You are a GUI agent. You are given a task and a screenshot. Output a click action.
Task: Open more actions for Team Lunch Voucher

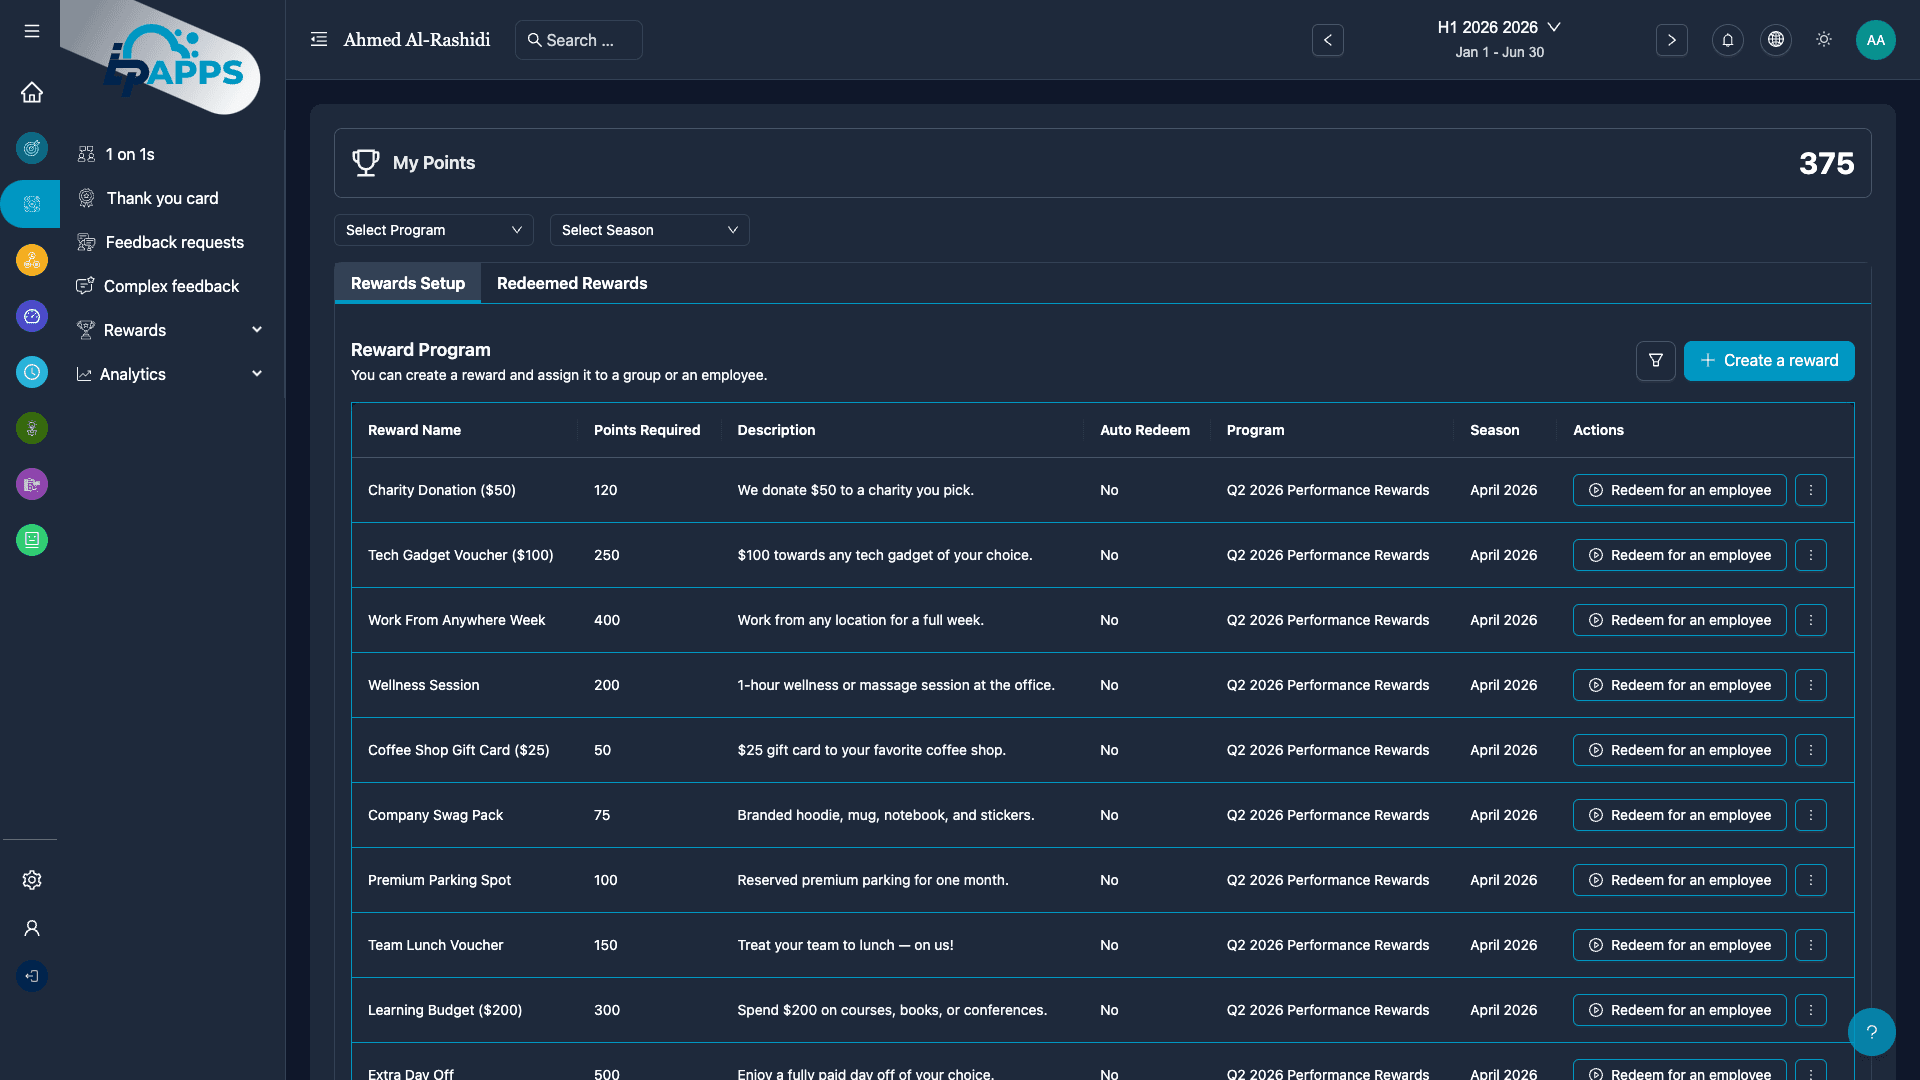pyautogui.click(x=1811, y=945)
